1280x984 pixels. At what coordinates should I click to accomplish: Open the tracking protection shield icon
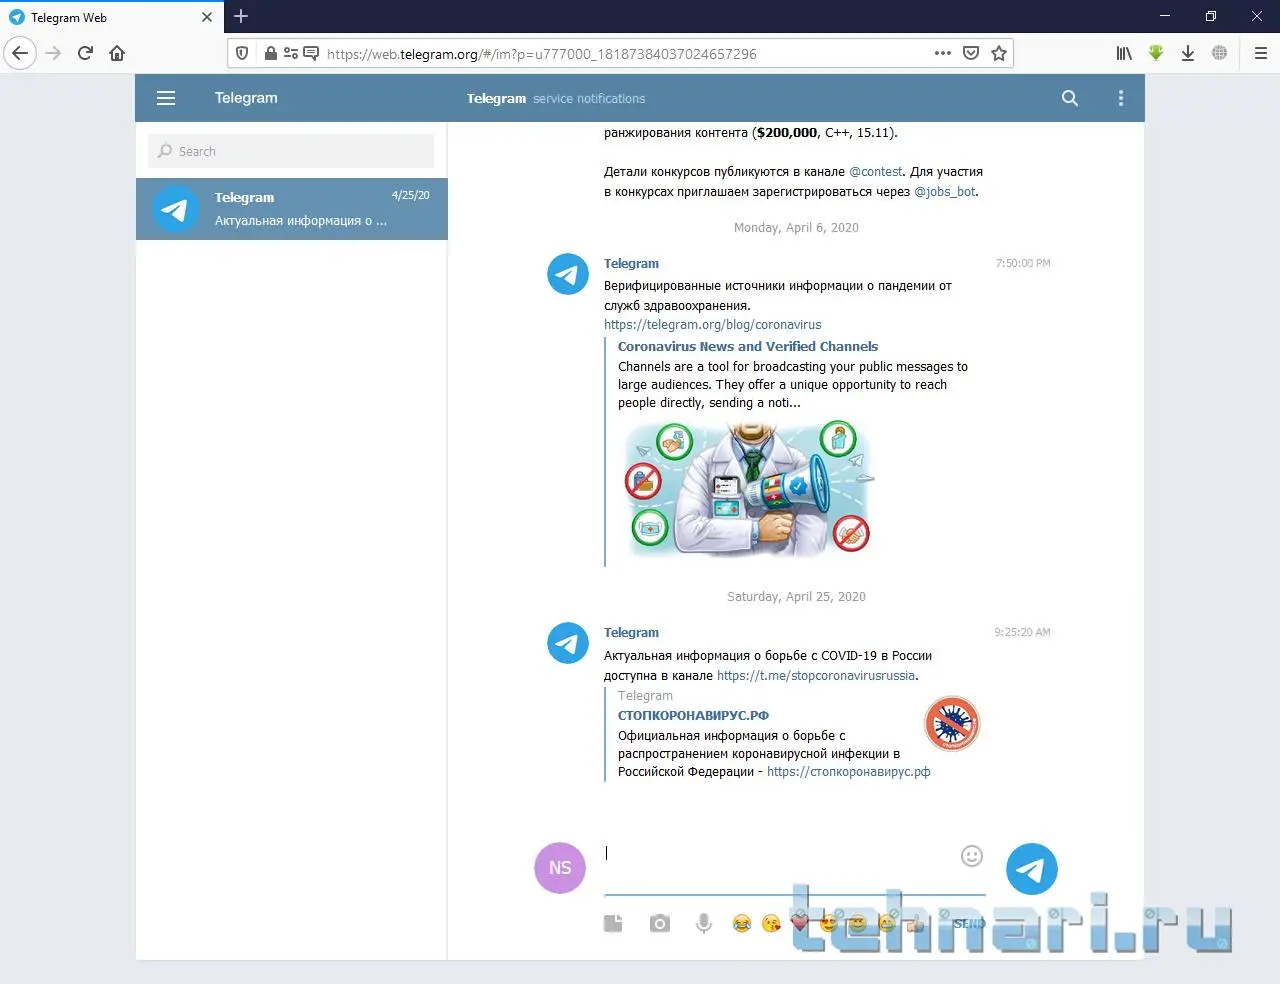(242, 53)
